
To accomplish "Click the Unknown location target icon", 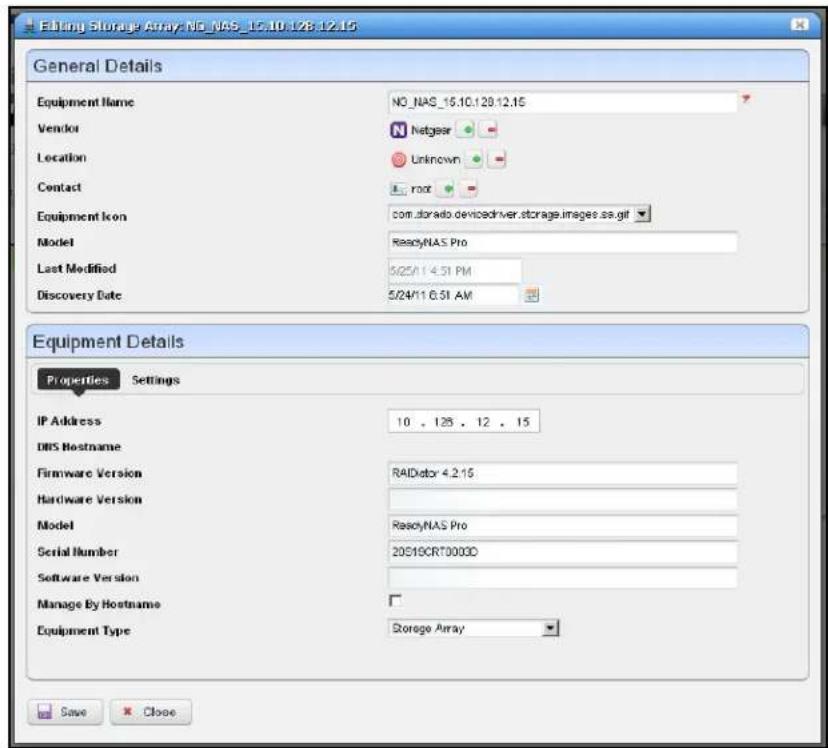I will (x=399, y=159).
